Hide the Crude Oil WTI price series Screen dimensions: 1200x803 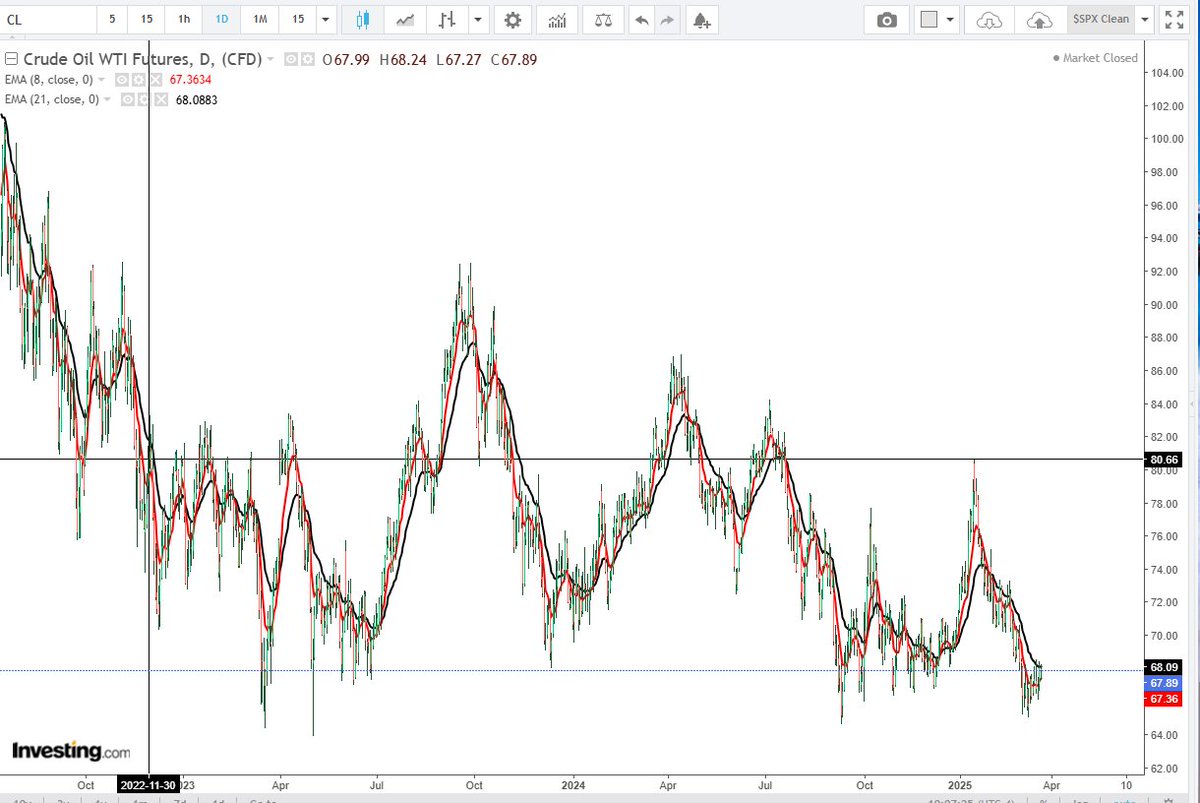(291, 59)
